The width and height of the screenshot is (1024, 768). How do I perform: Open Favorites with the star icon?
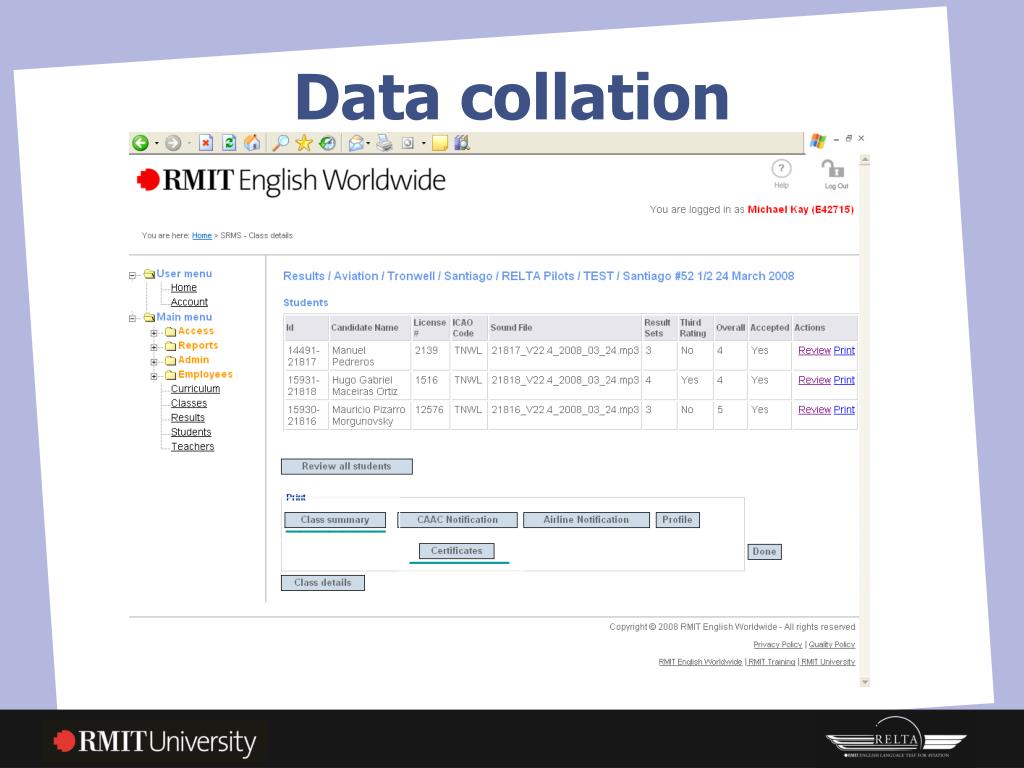coord(304,142)
